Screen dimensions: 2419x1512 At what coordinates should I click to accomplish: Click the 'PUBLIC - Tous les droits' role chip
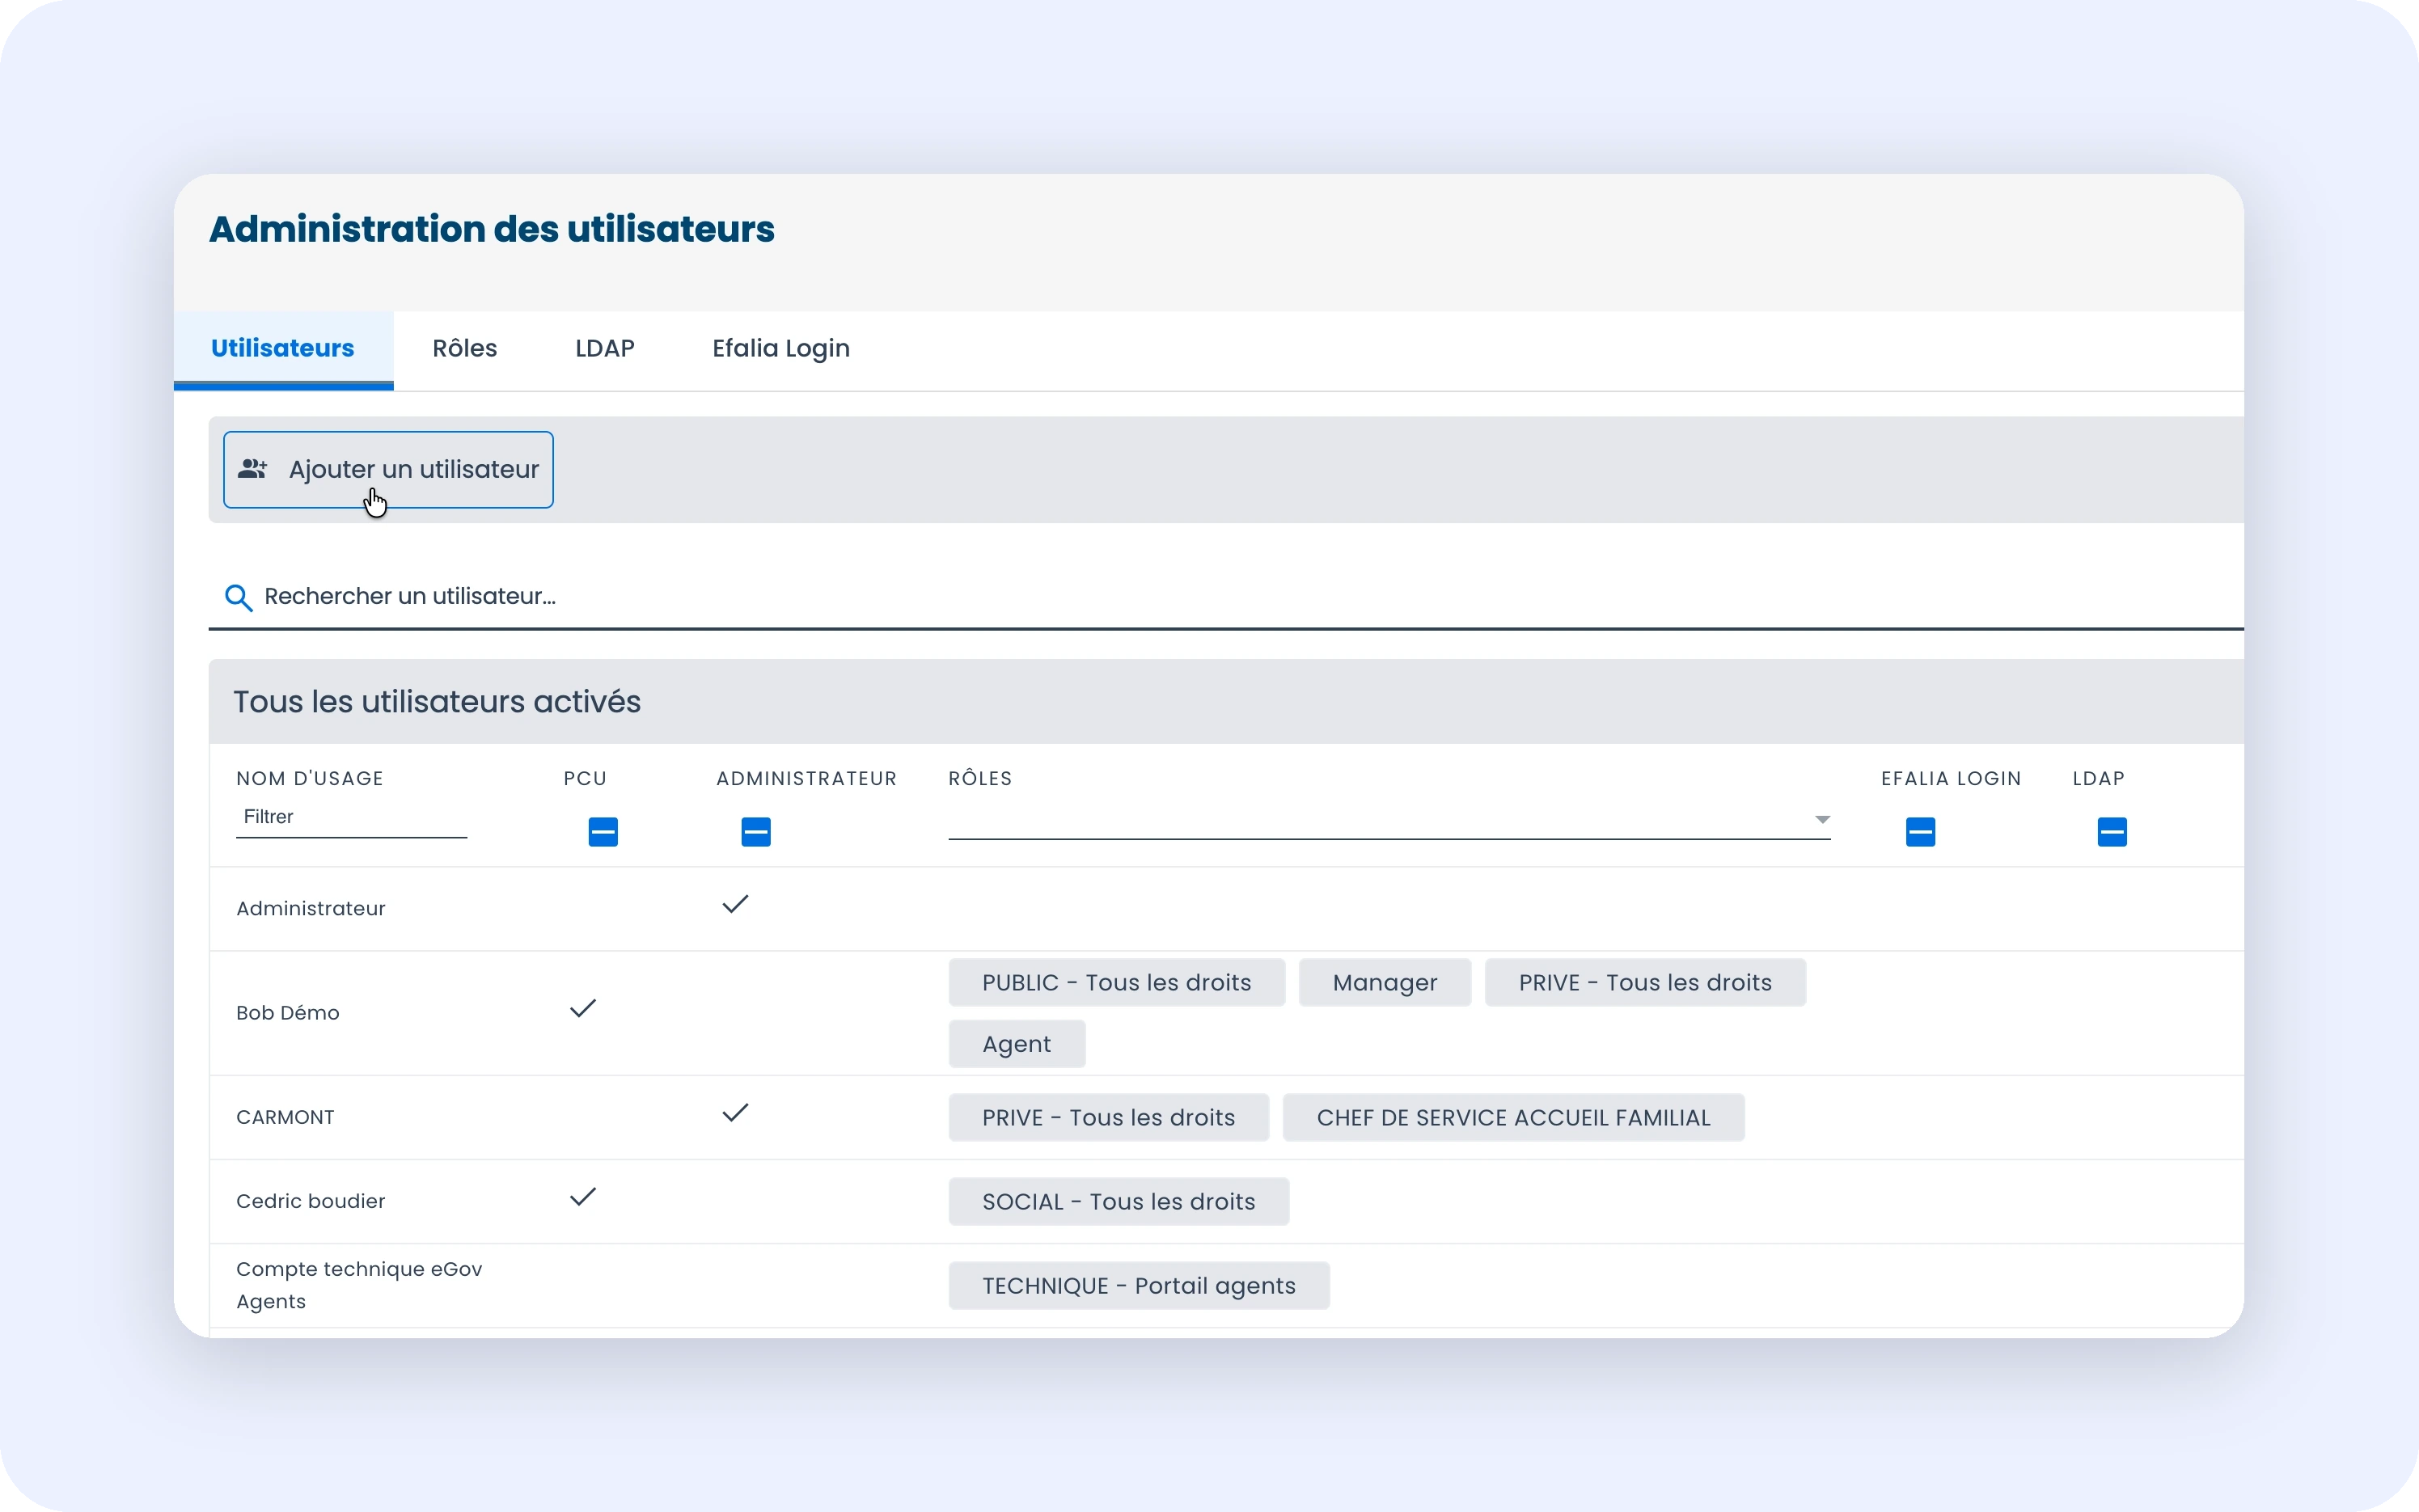pyautogui.click(x=1116, y=983)
